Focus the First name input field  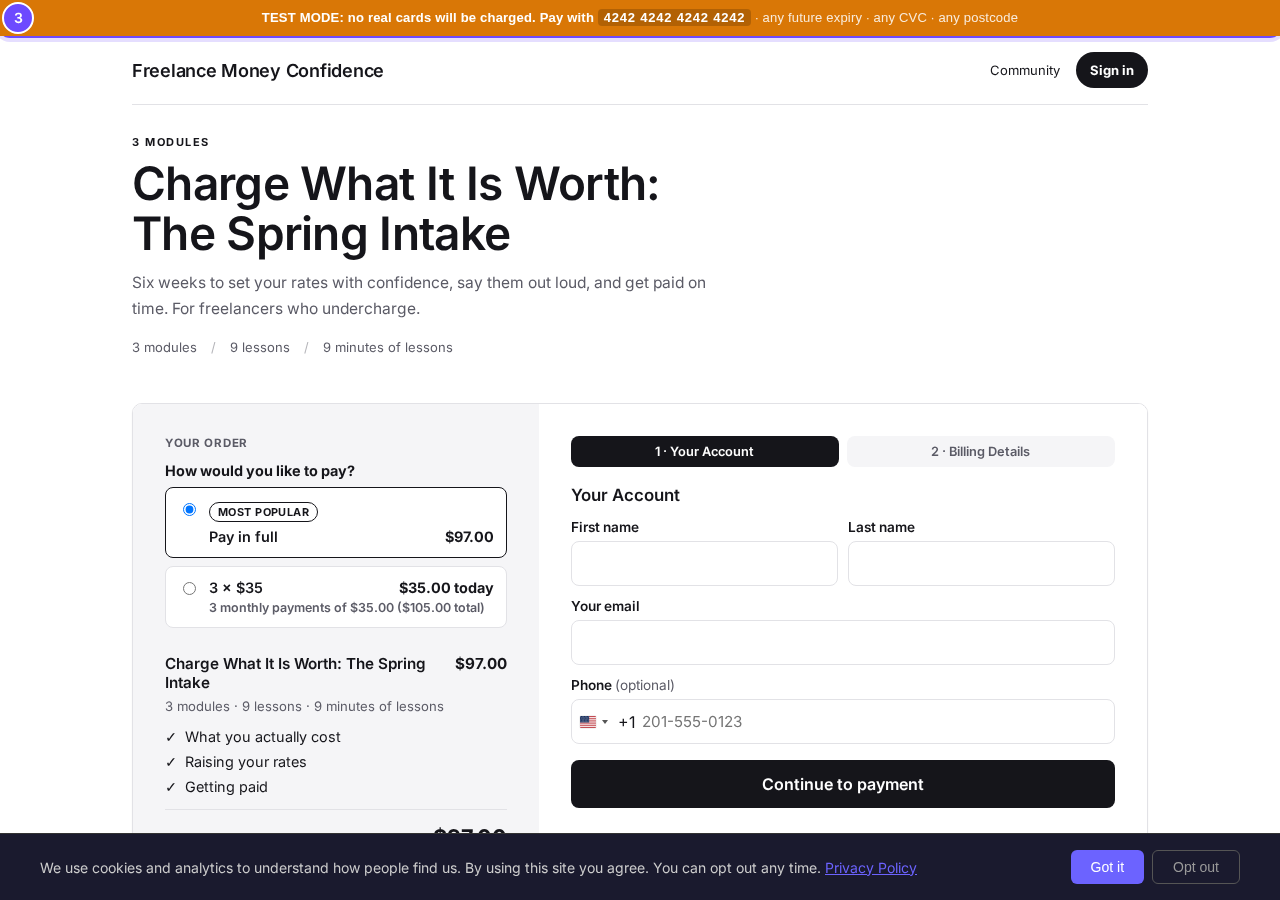(704, 563)
